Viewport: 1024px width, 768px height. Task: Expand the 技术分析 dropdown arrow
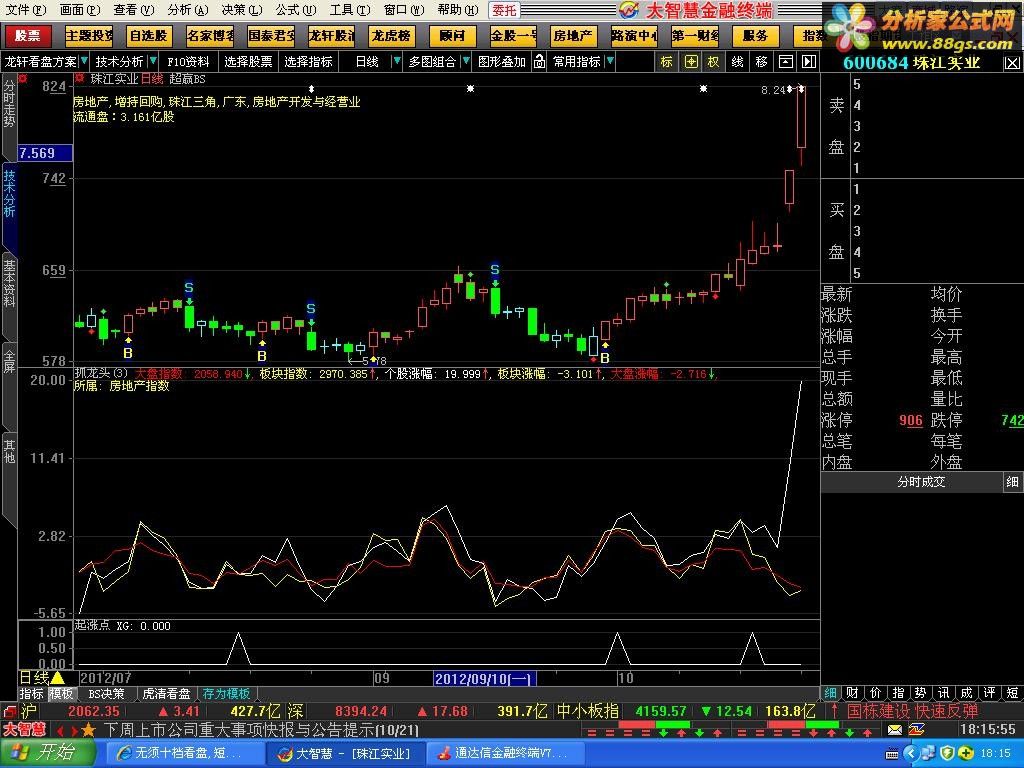[x=153, y=61]
